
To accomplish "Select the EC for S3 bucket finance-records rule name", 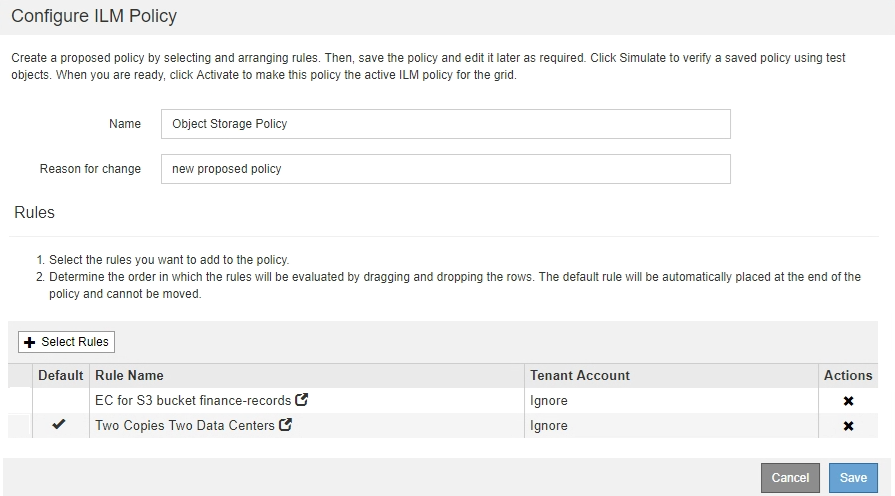I will coord(192,400).
